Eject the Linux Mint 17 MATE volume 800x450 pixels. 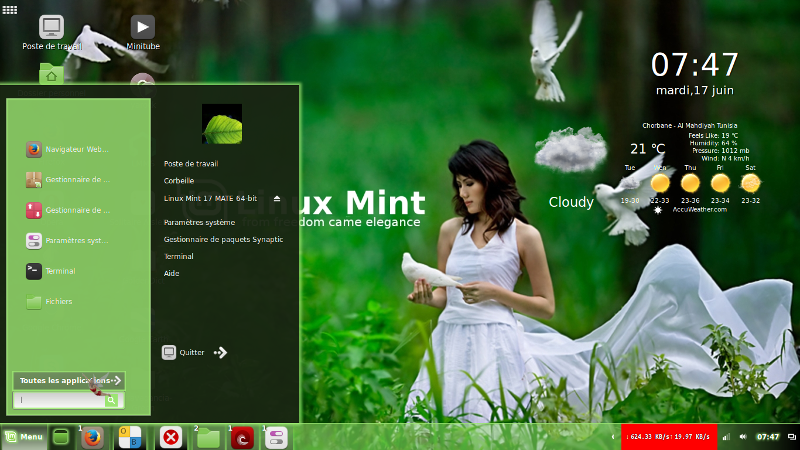277,198
